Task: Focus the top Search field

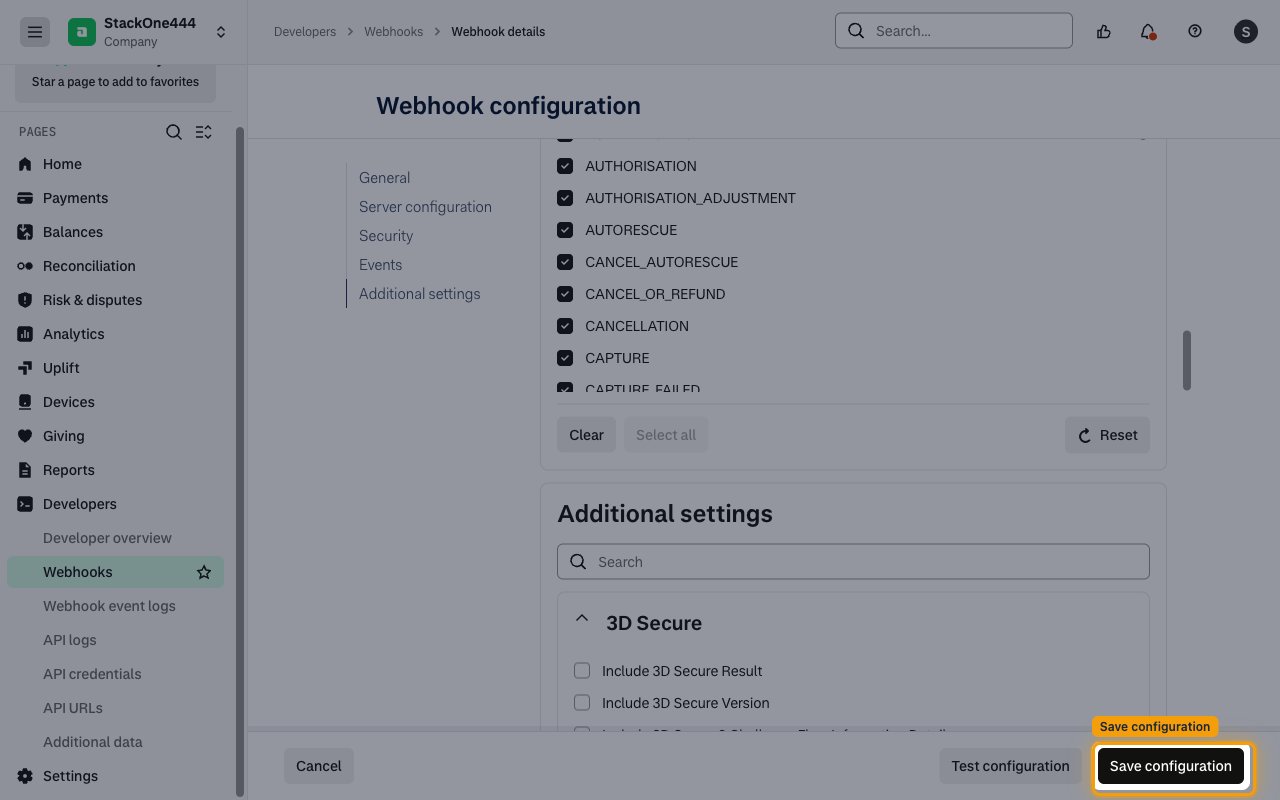Action: click(954, 31)
